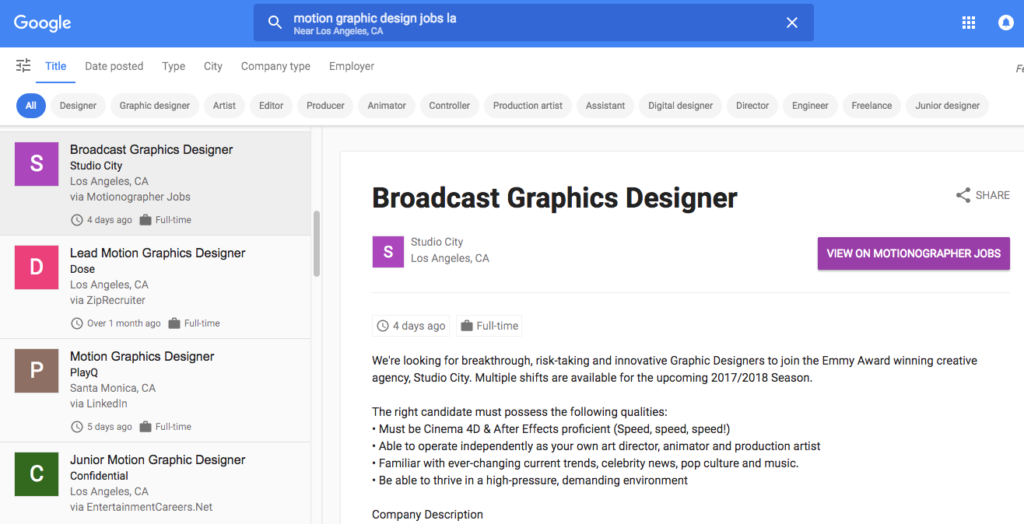The width and height of the screenshot is (1024, 524).
Task: Toggle the filter sliders icon
Action: (x=24, y=65)
